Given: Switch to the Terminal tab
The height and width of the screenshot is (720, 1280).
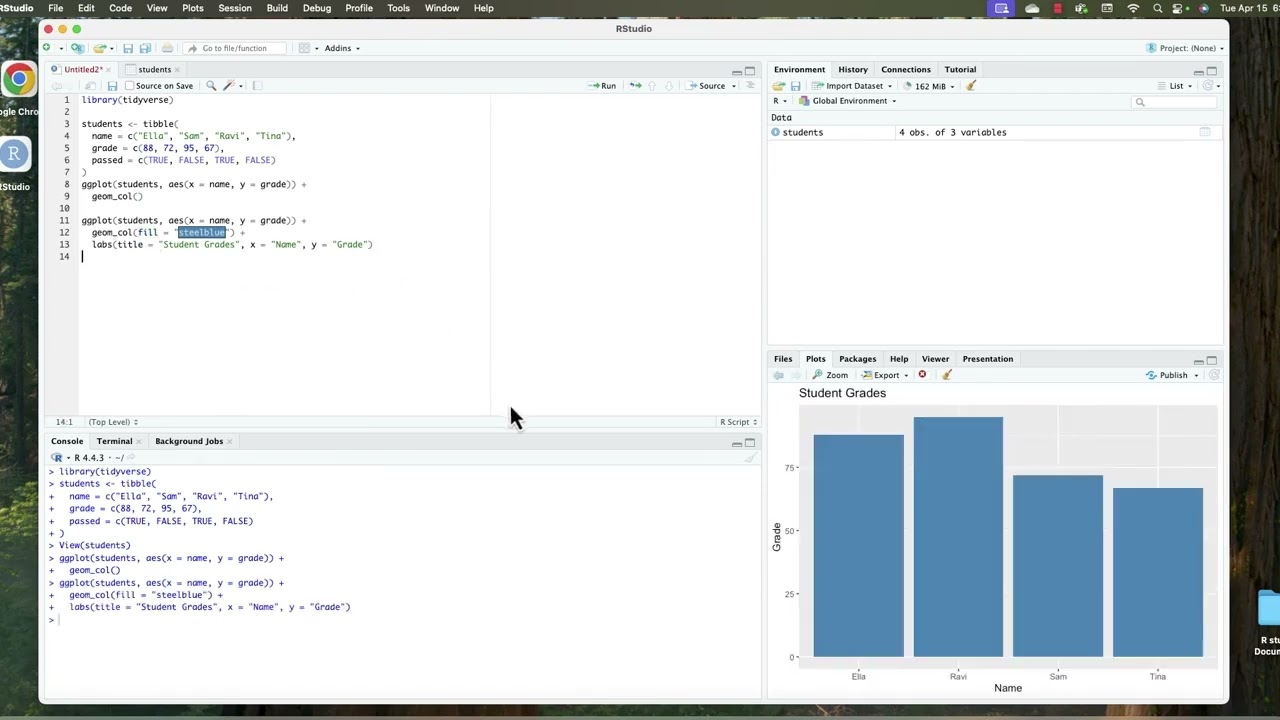Looking at the screenshot, I should click(x=114, y=441).
